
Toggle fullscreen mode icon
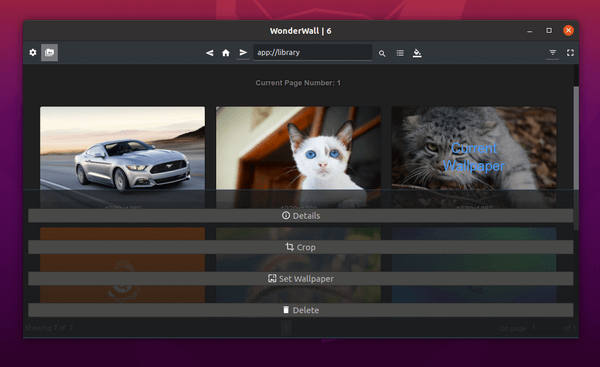pyautogui.click(x=570, y=53)
